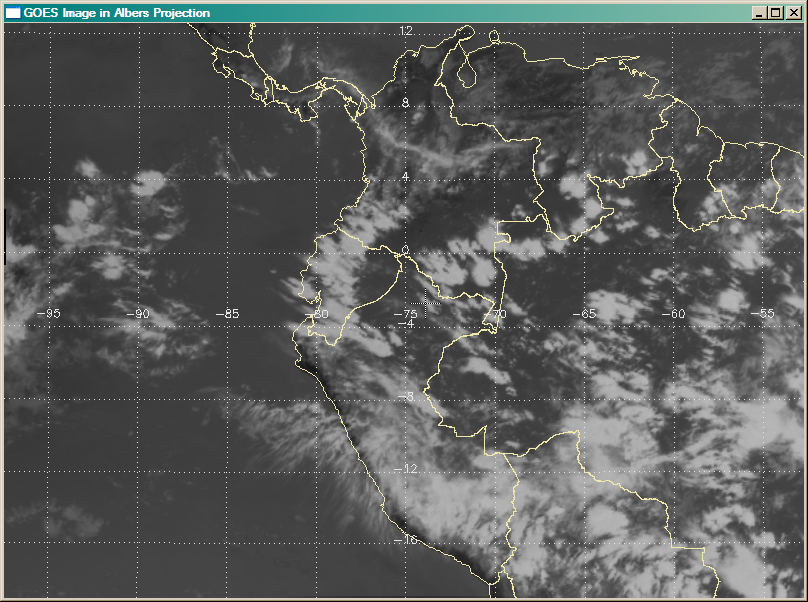Minimize the GOES Image window

[x=759, y=13]
